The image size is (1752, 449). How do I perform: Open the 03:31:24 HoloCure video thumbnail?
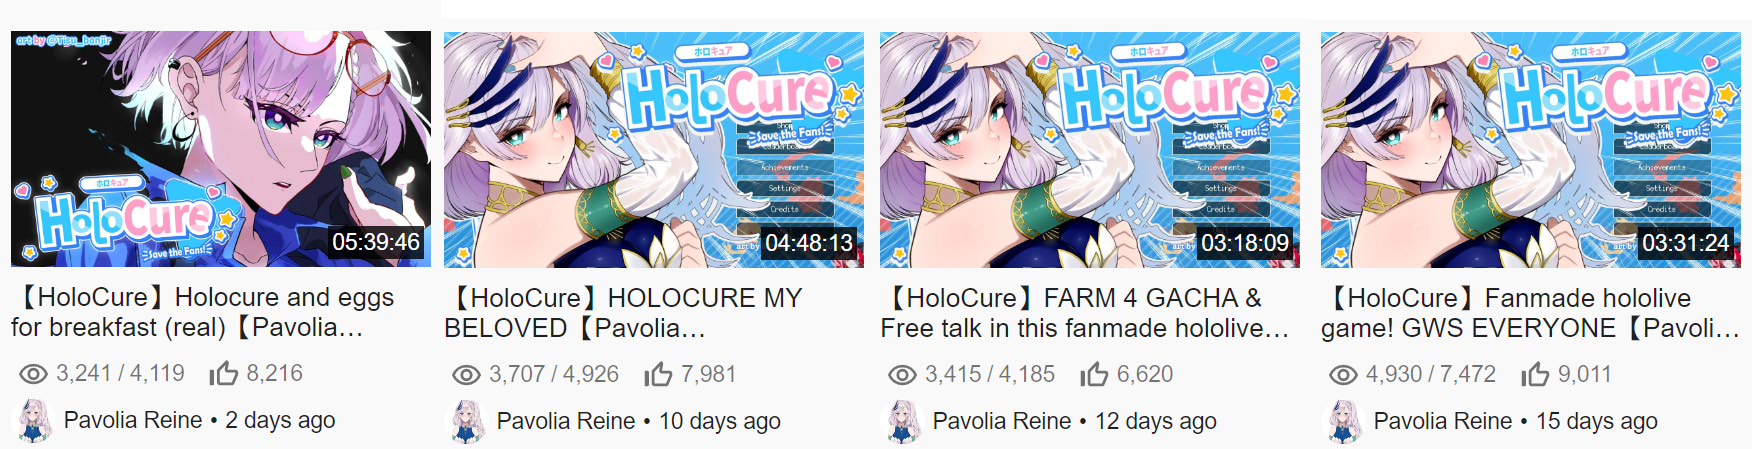1531,150
